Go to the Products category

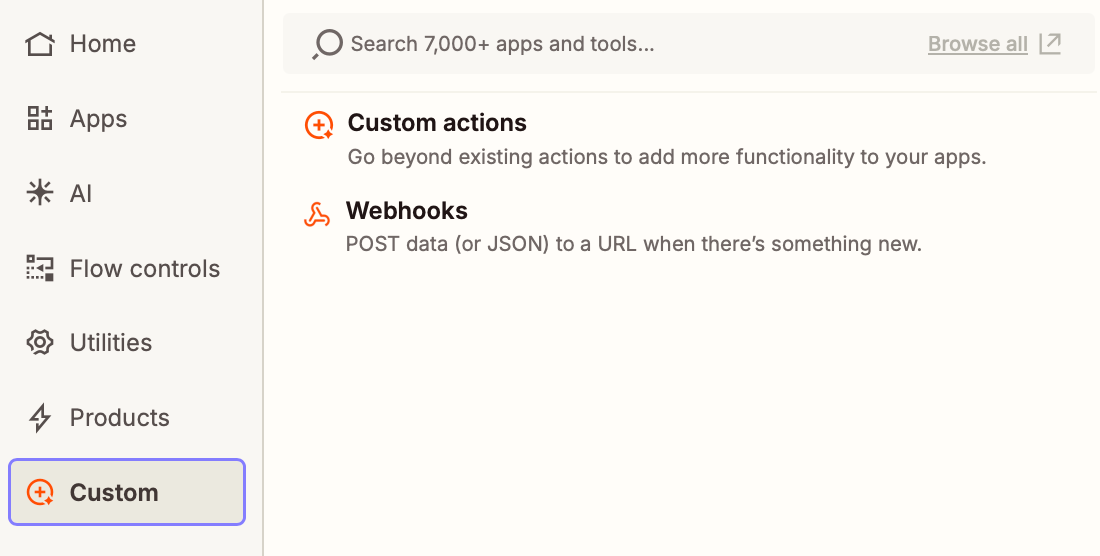[x=119, y=418]
